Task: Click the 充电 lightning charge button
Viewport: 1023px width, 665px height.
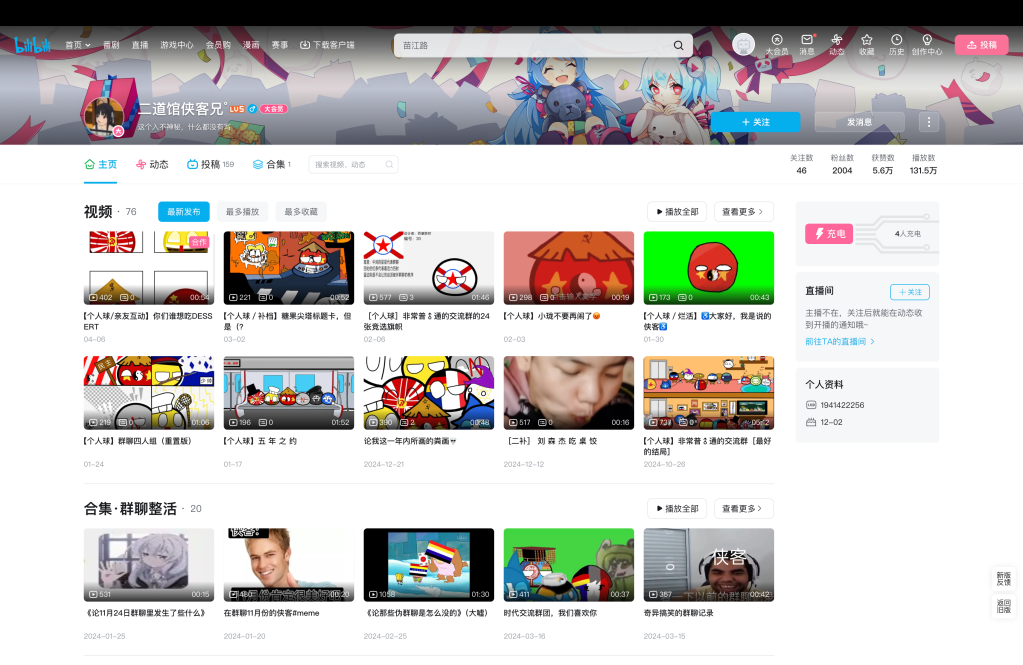Action: [829, 234]
